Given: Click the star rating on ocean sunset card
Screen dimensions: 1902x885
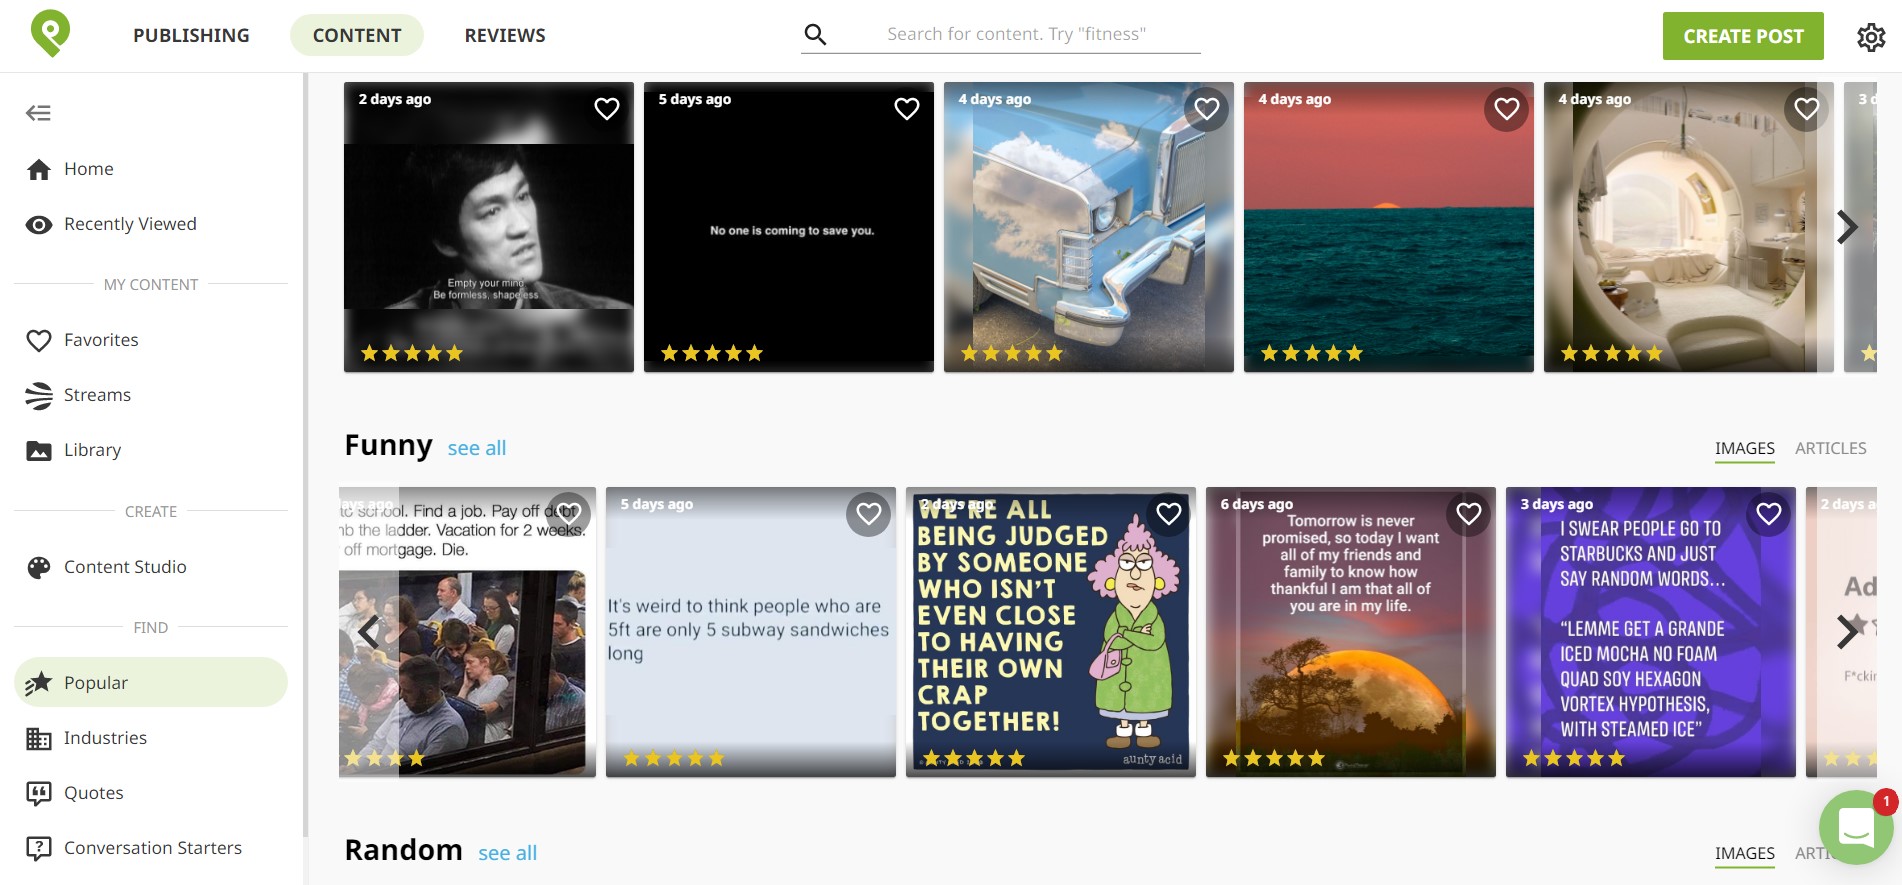Looking at the screenshot, I should [1312, 353].
